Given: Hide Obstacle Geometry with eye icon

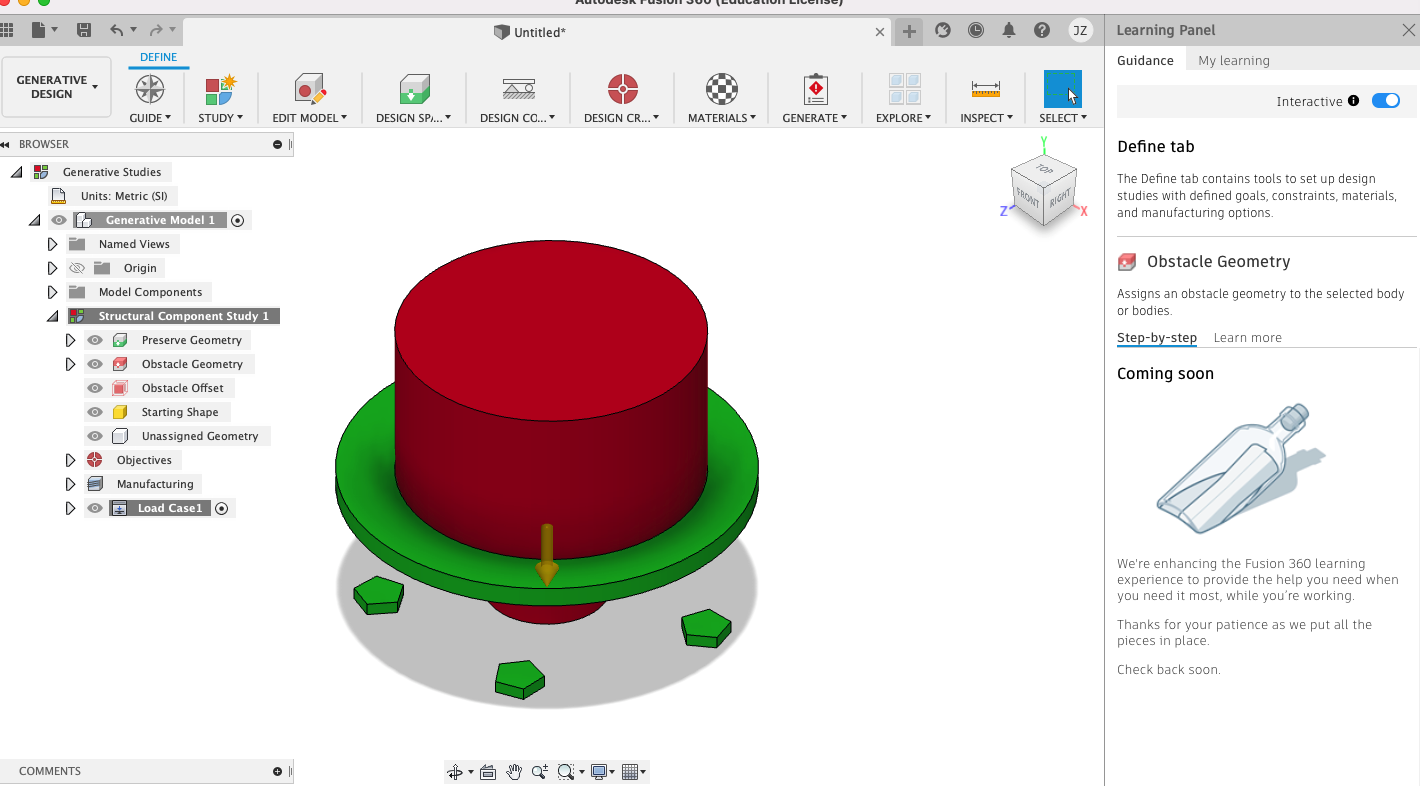Looking at the screenshot, I should tap(95, 364).
